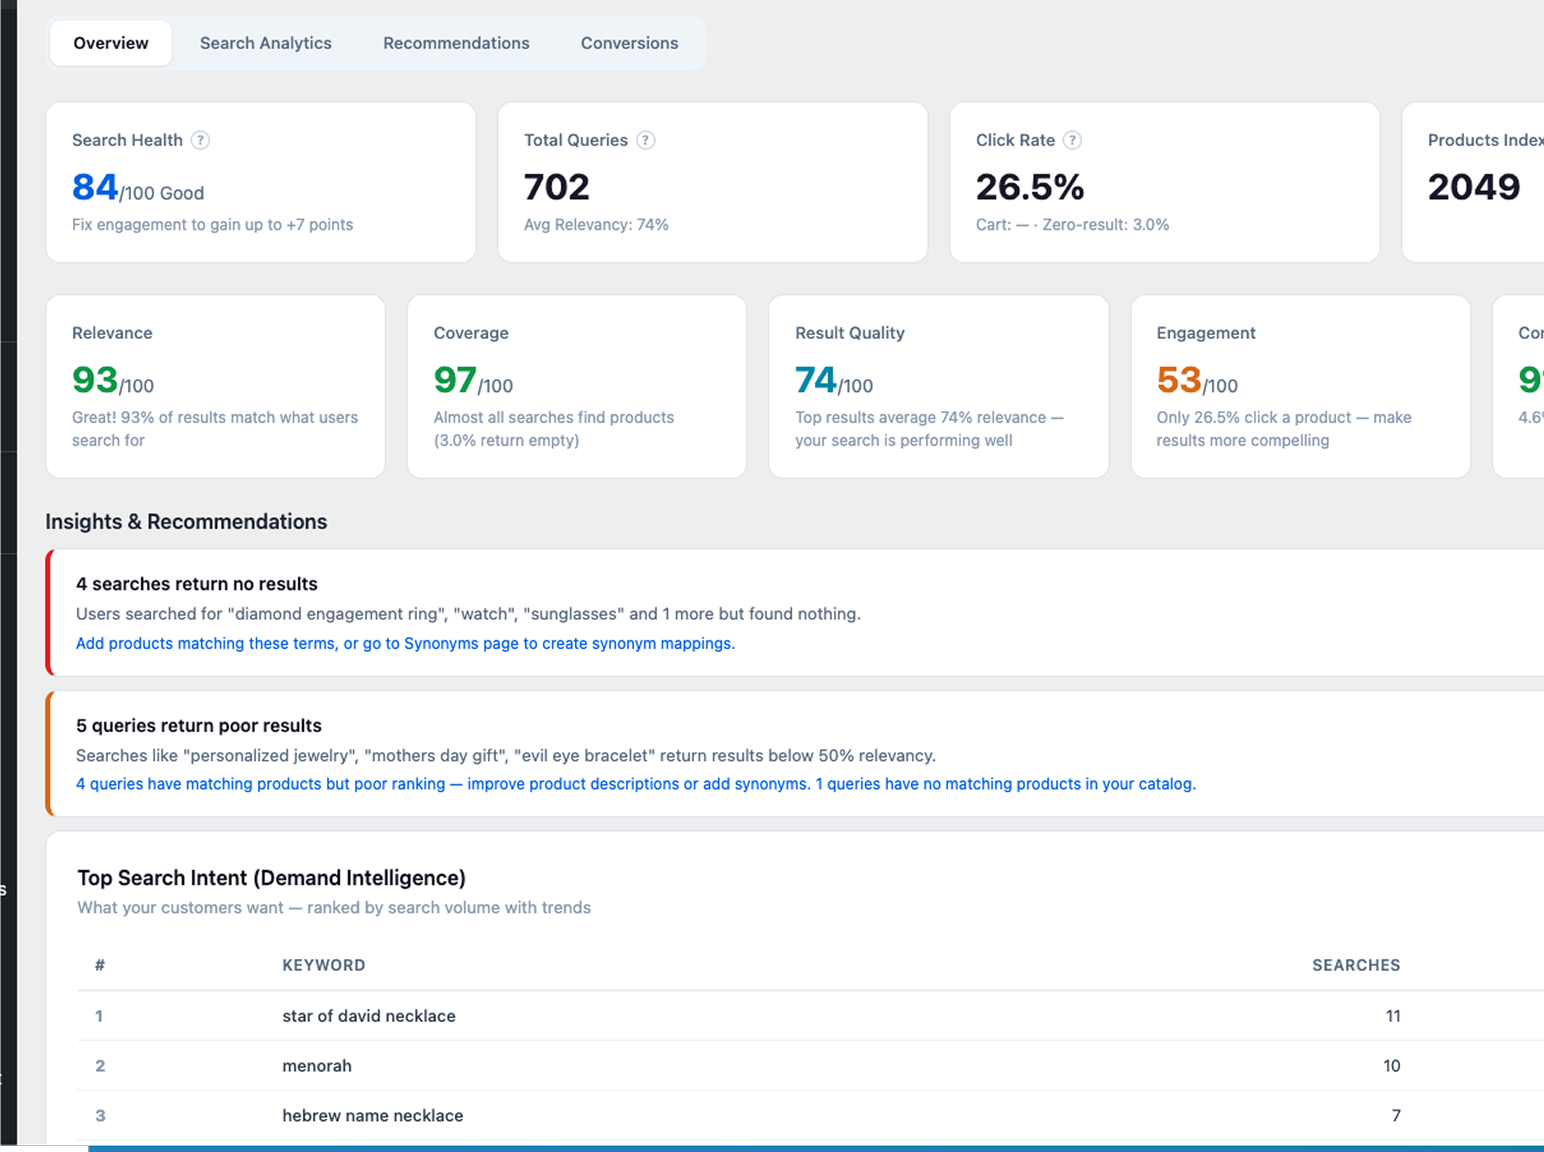
Task: Open the Result Quality score card
Action: 938,386
